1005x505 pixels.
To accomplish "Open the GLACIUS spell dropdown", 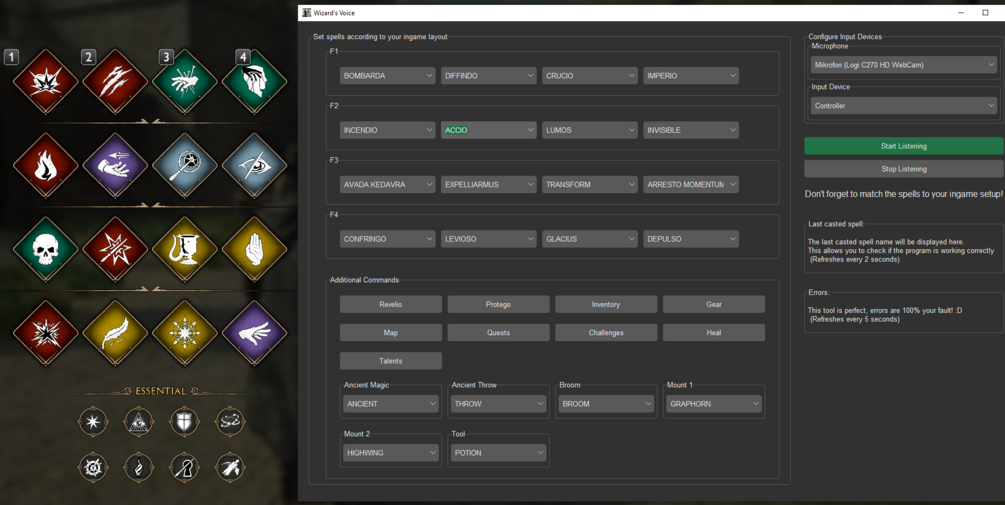I will (590, 239).
